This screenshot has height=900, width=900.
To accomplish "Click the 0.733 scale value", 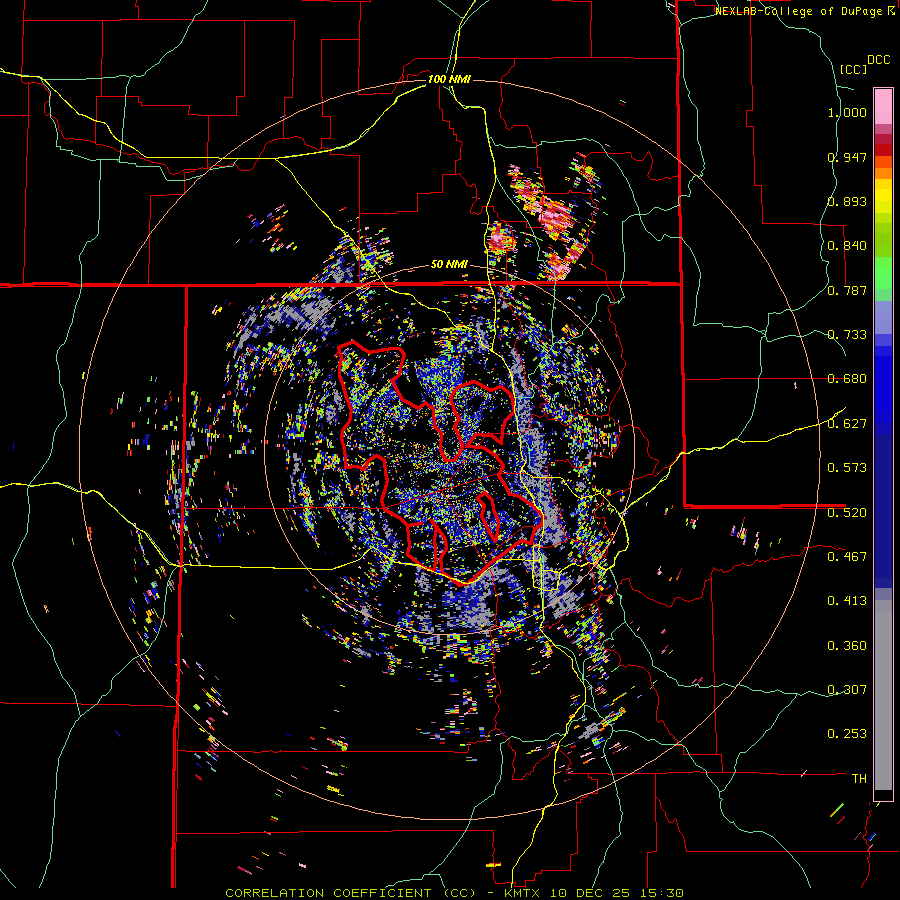I will pyautogui.click(x=847, y=335).
